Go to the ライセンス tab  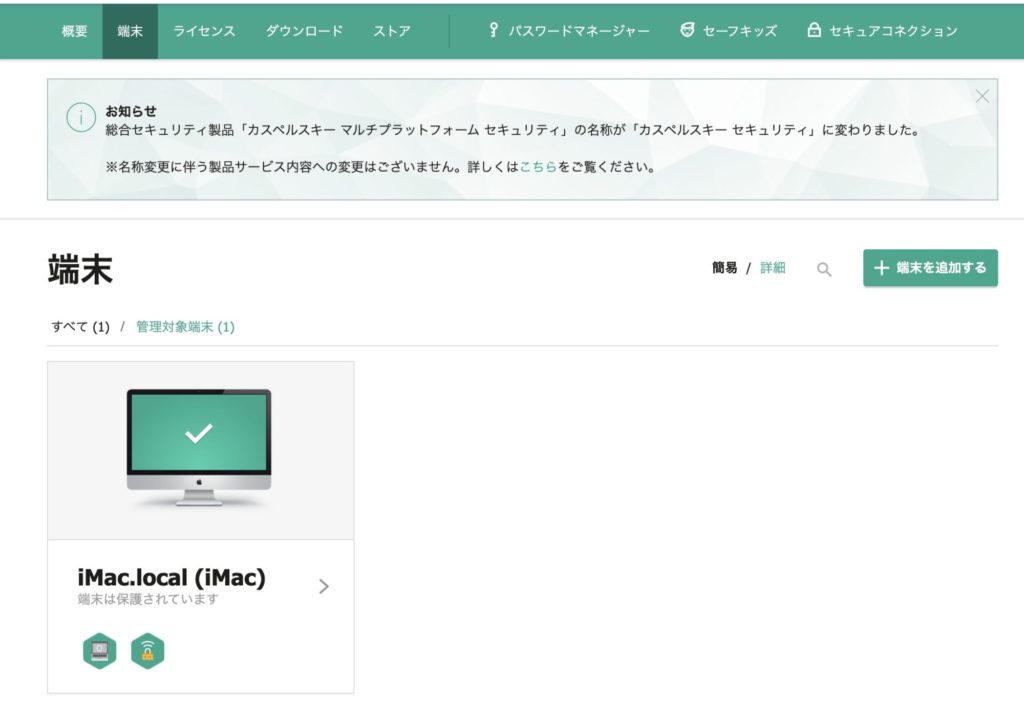(204, 31)
